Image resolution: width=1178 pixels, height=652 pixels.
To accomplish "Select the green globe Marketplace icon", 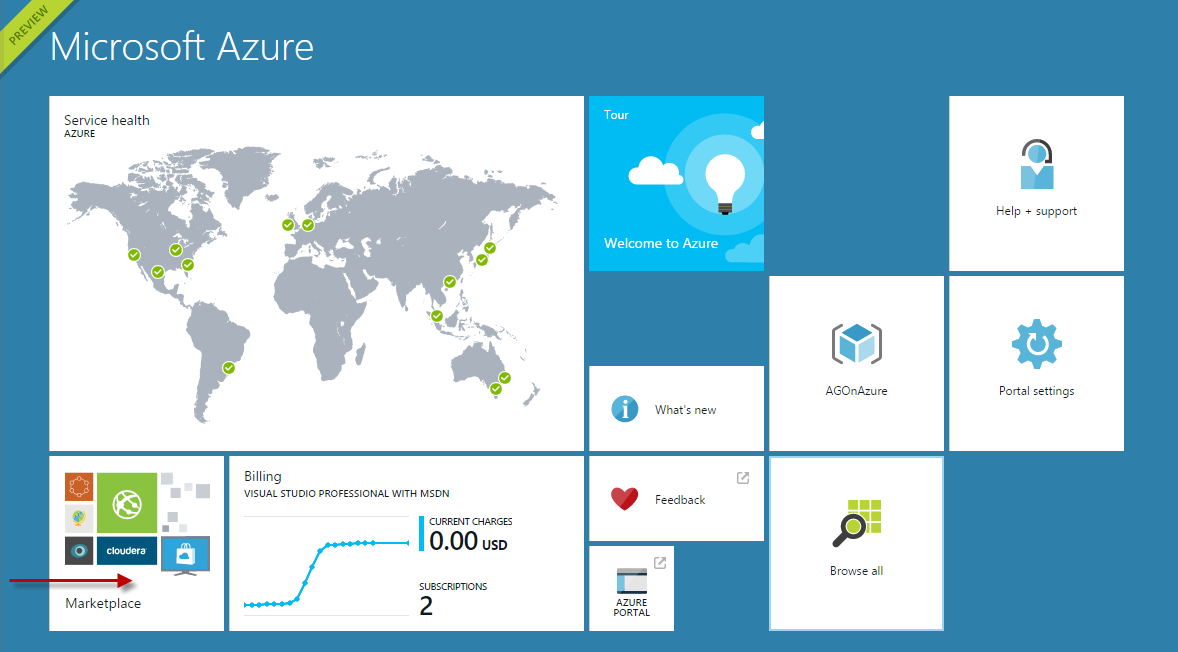I will [127, 502].
